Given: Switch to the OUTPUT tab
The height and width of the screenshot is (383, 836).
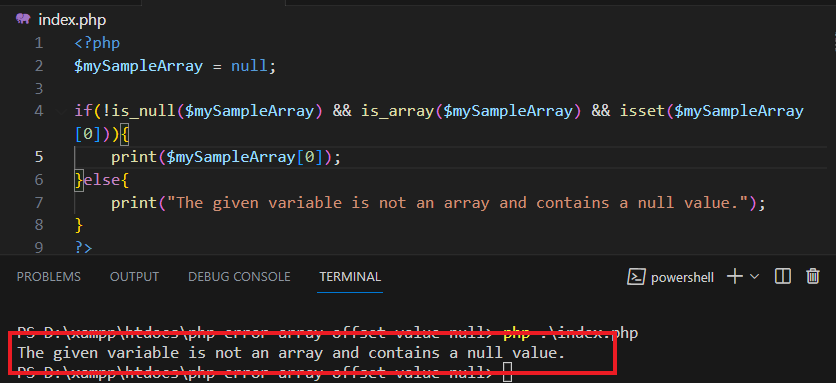Looking at the screenshot, I should [134, 277].
